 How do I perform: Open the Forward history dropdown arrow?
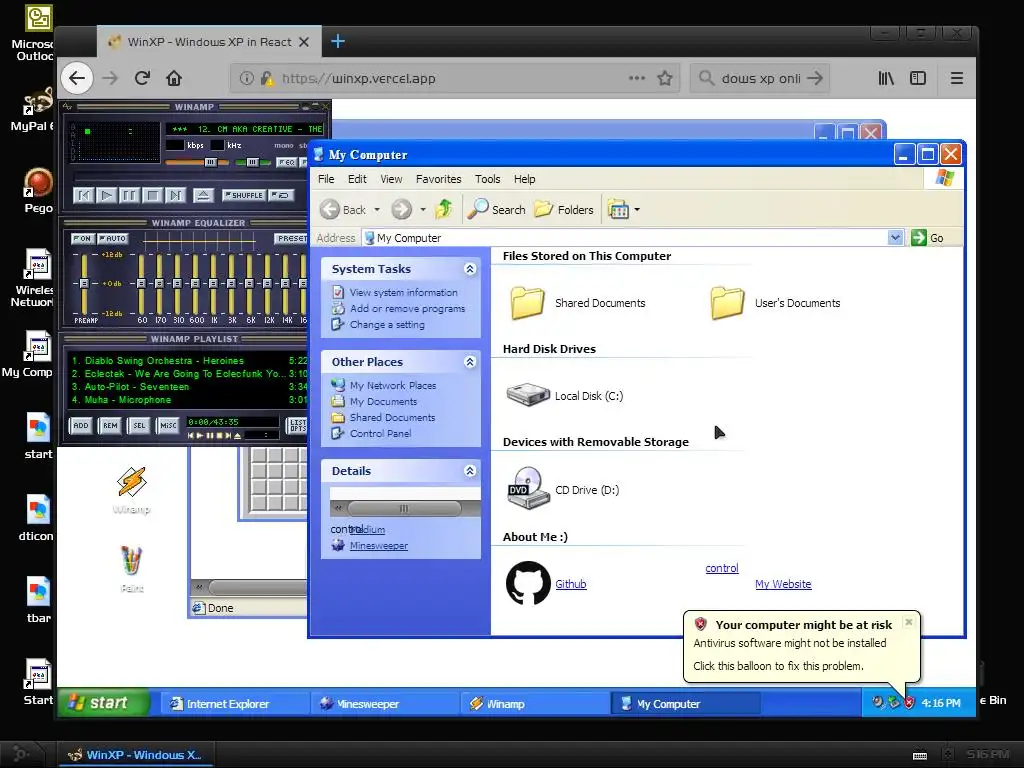click(x=423, y=210)
